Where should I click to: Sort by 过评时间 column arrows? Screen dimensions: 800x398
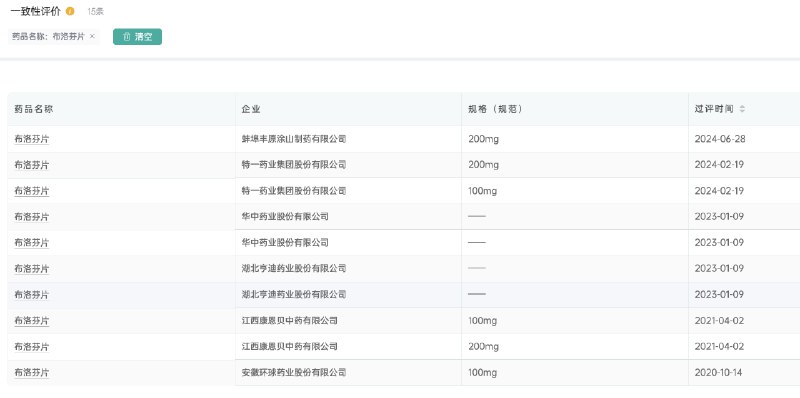pyautogui.click(x=742, y=109)
